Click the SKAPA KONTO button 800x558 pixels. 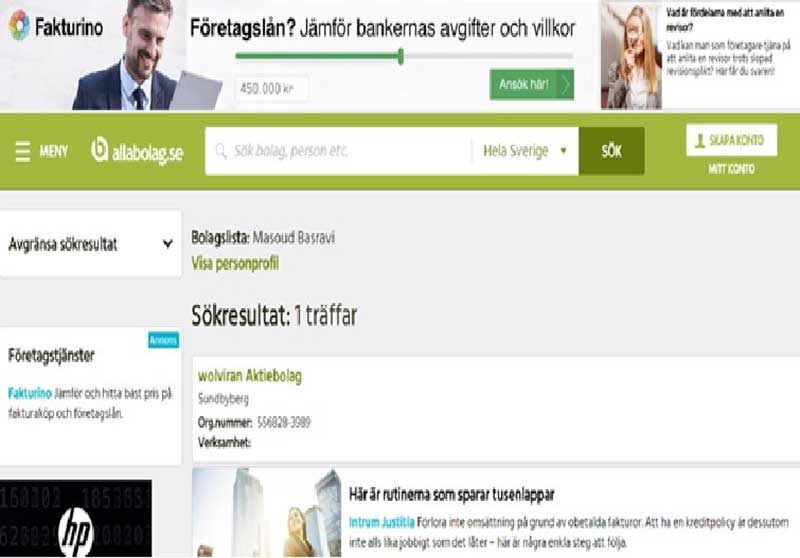[x=731, y=141]
